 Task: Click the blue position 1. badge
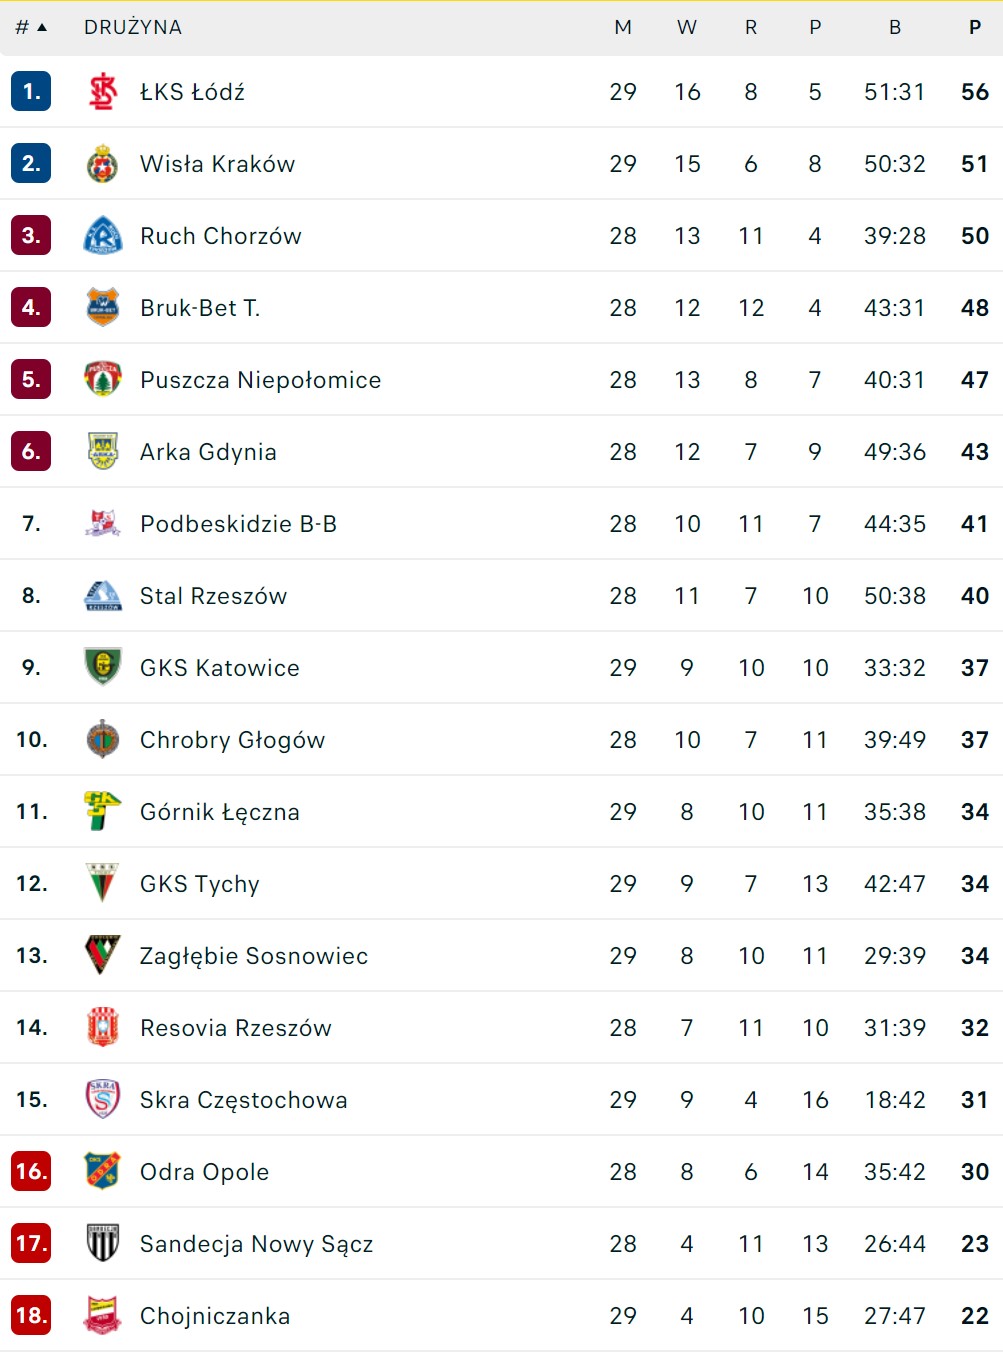click(x=31, y=92)
